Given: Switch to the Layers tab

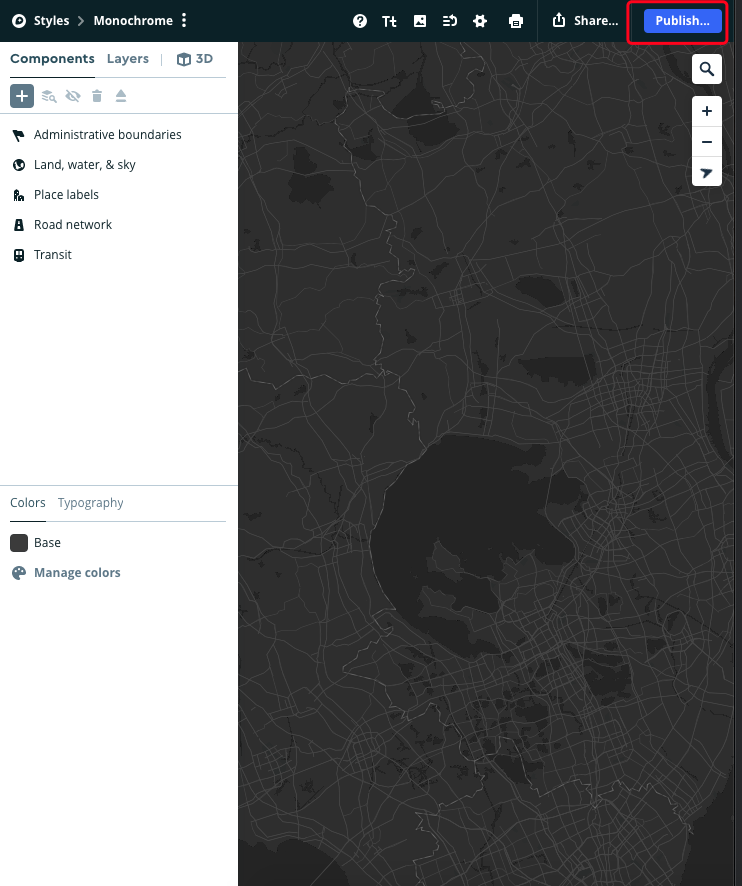Looking at the screenshot, I should (128, 59).
